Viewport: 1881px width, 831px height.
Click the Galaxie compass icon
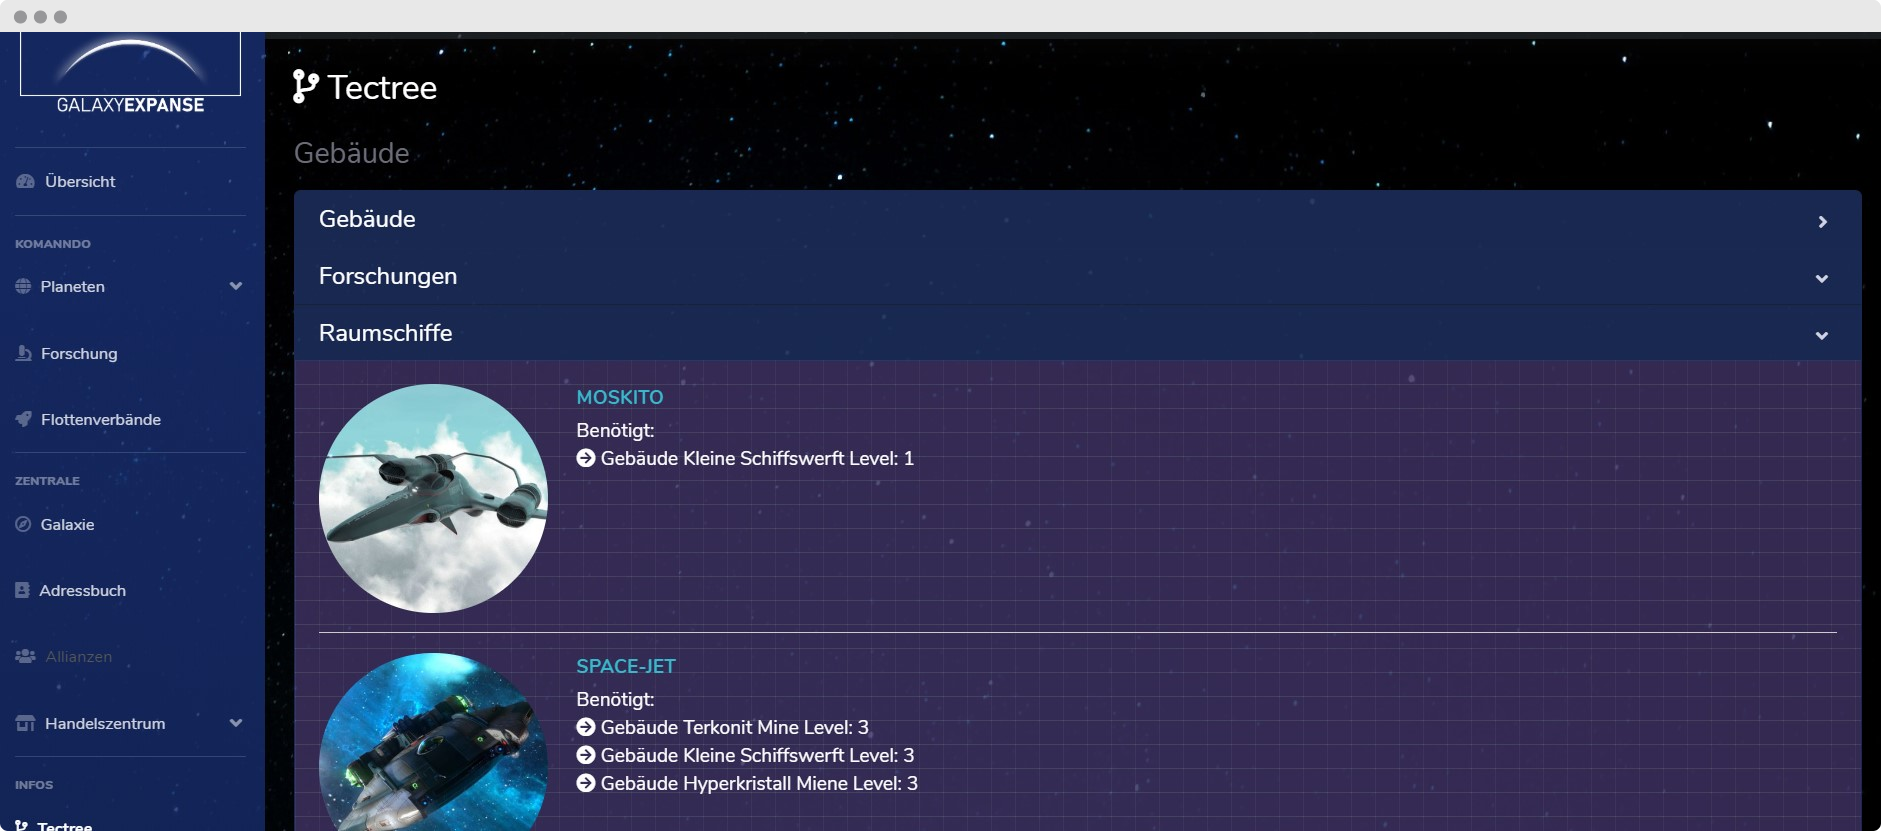[23, 524]
